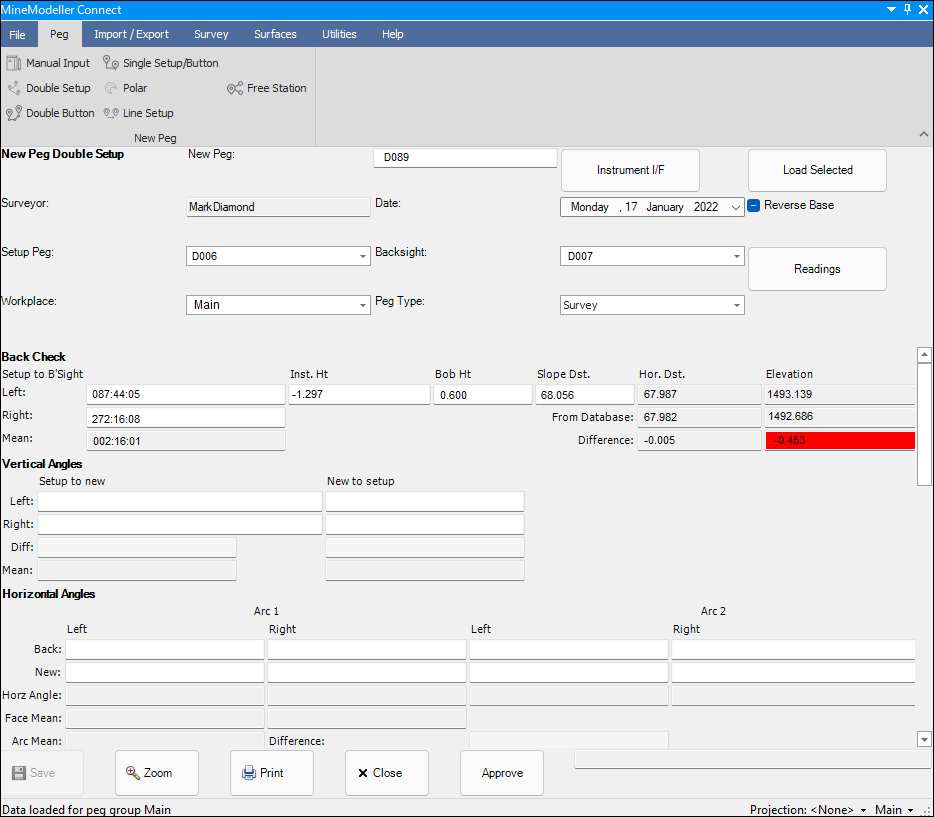Viewport: 934px width, 817px height.
Task: Expand the Peg Type Survey dropdown
Action: coord(736,306)
